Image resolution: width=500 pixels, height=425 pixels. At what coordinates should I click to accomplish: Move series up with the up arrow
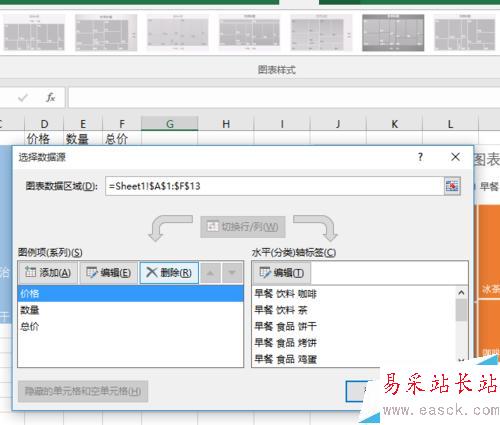(210, 273)
